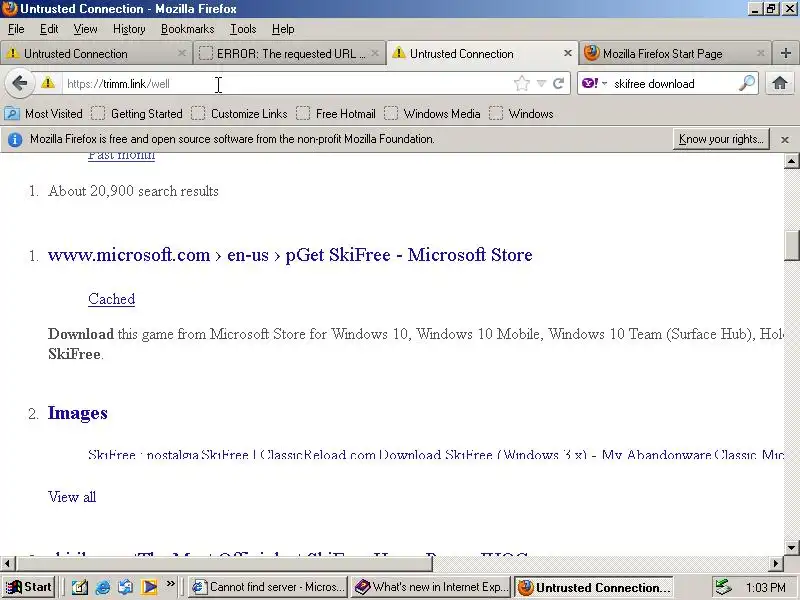This screenshot has height=600, width=800.
Task: Go back using the back arrow button
Action: tap(19, 83)
